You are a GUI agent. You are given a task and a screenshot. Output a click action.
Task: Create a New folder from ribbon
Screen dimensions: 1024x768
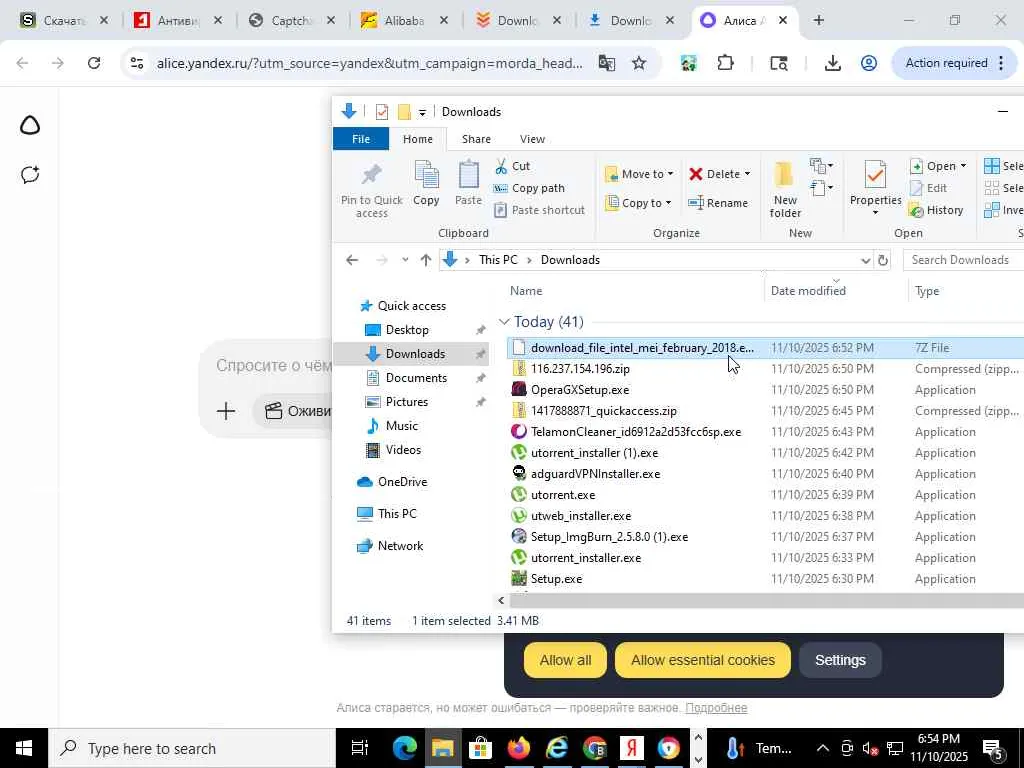pos(785,189)
